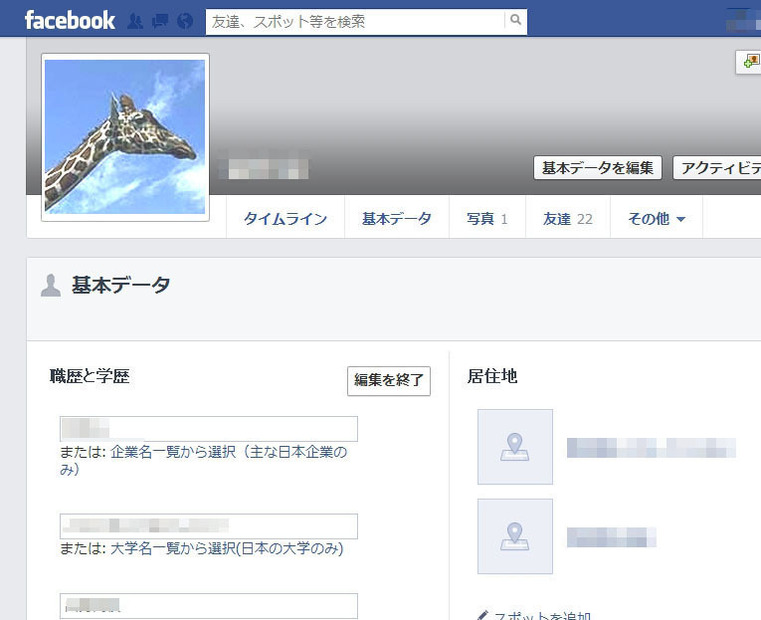Click 基本データを編集 button
Viewport: 761px width, 620px height.
point(597,168)
